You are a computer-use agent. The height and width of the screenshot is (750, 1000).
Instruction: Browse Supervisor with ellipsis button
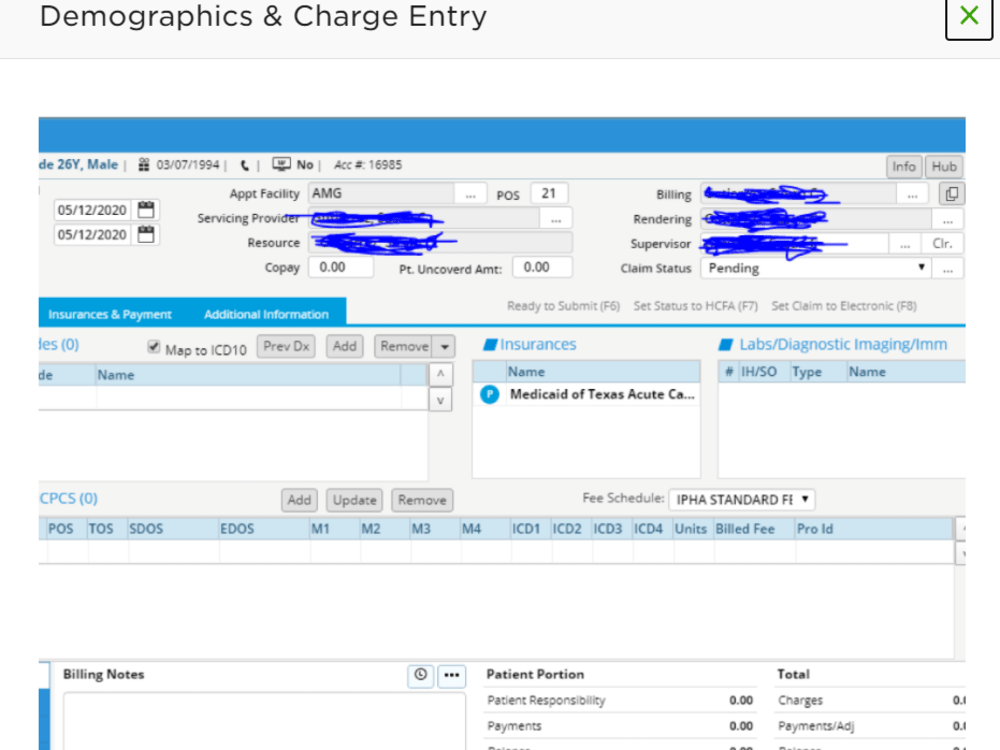tap(905, 244)
